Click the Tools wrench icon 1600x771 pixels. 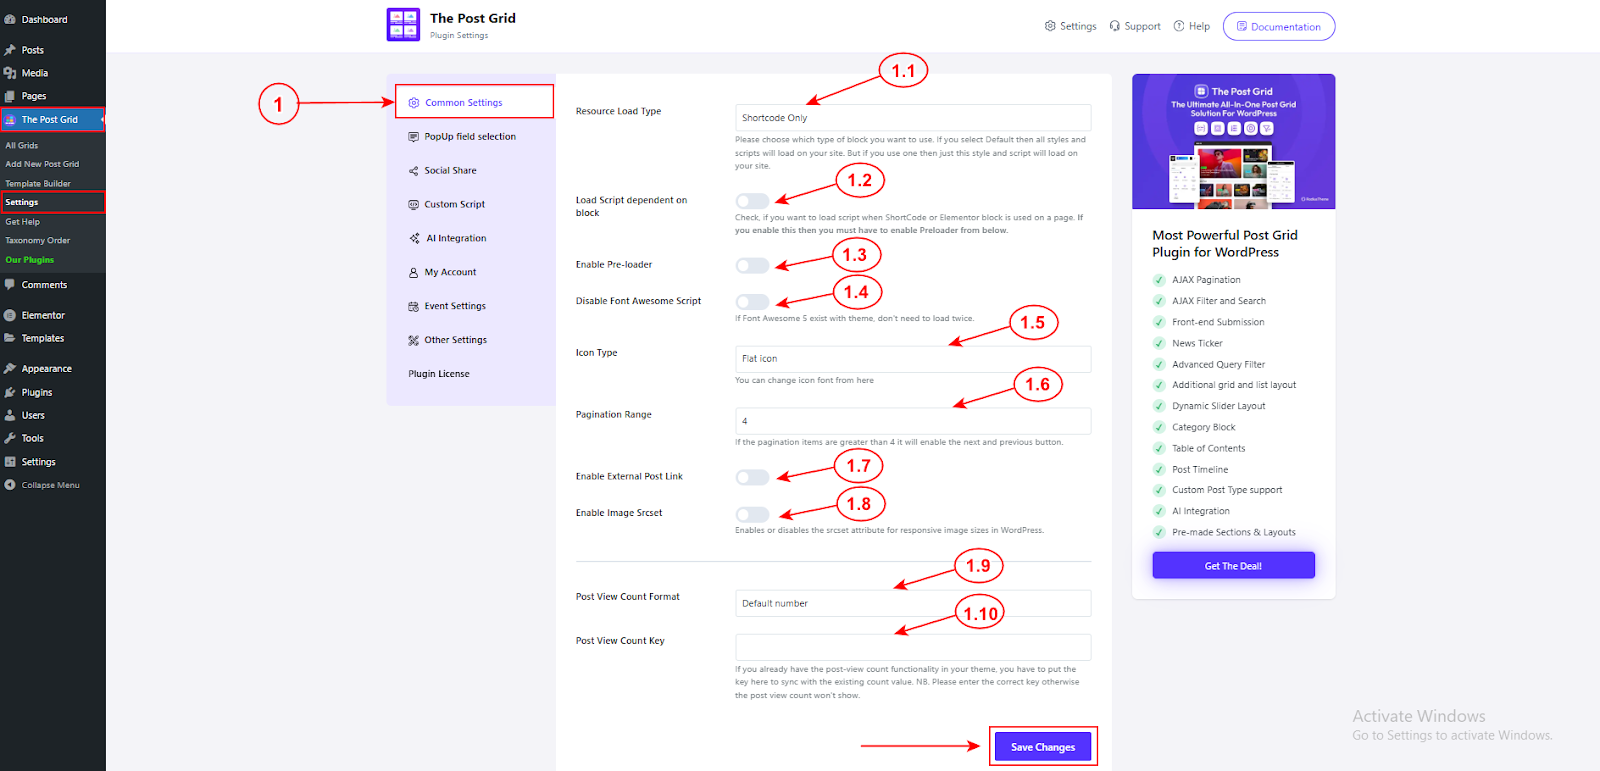[x=10, y=438]
